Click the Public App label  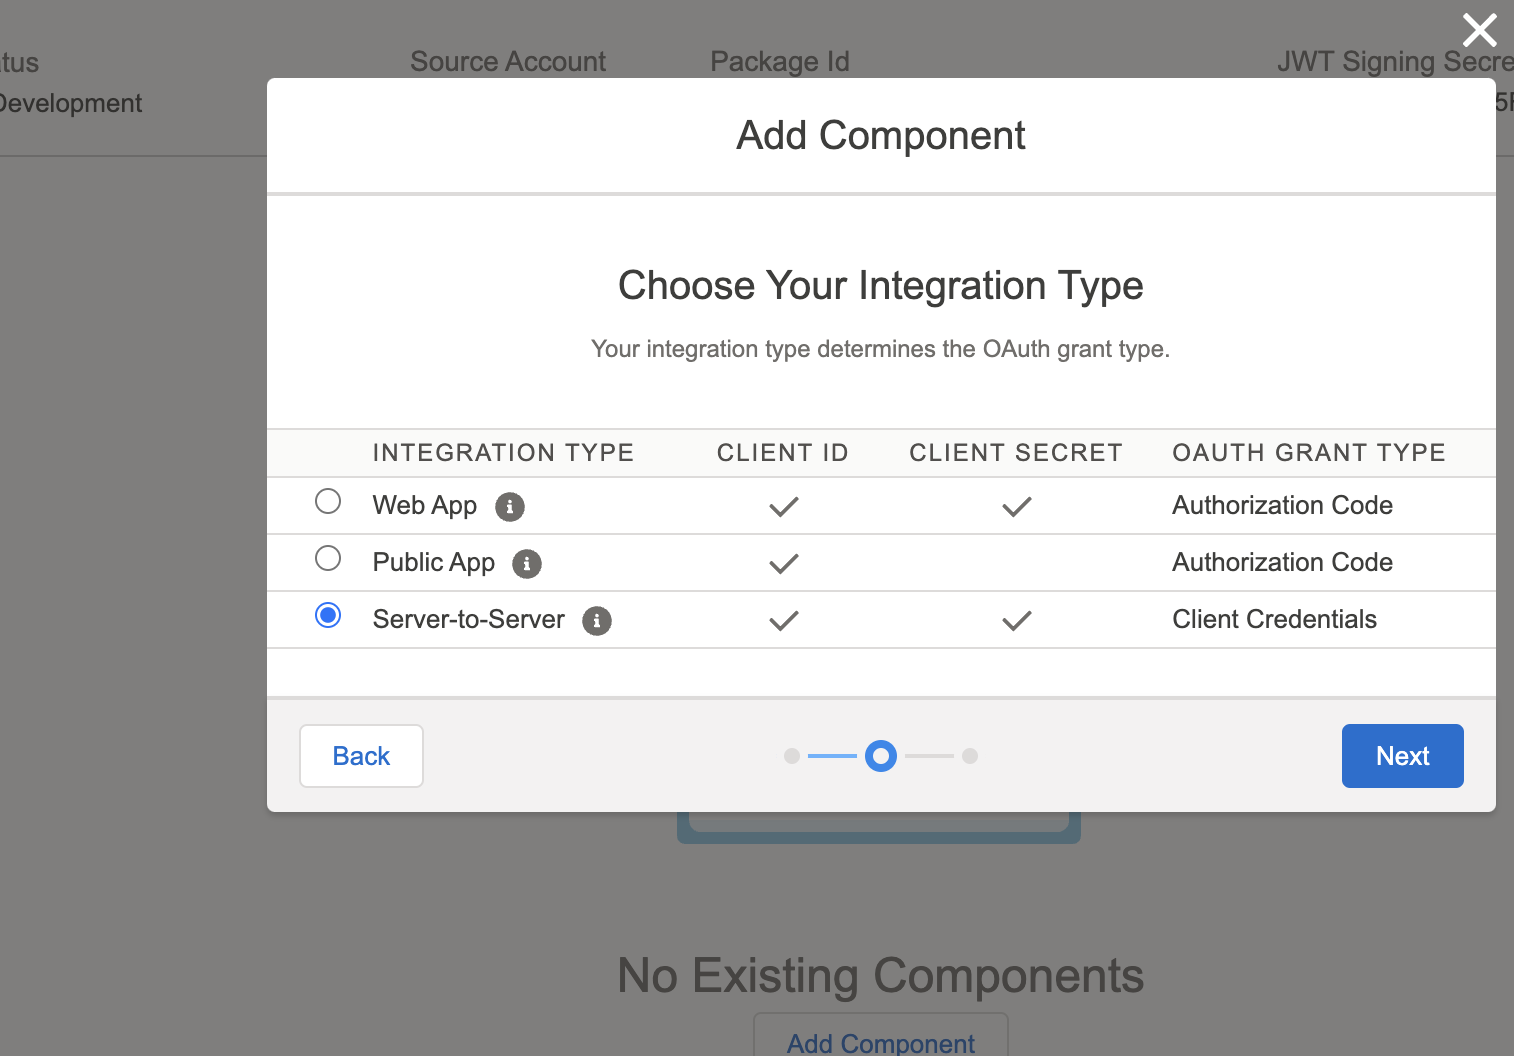click(434, 563)
